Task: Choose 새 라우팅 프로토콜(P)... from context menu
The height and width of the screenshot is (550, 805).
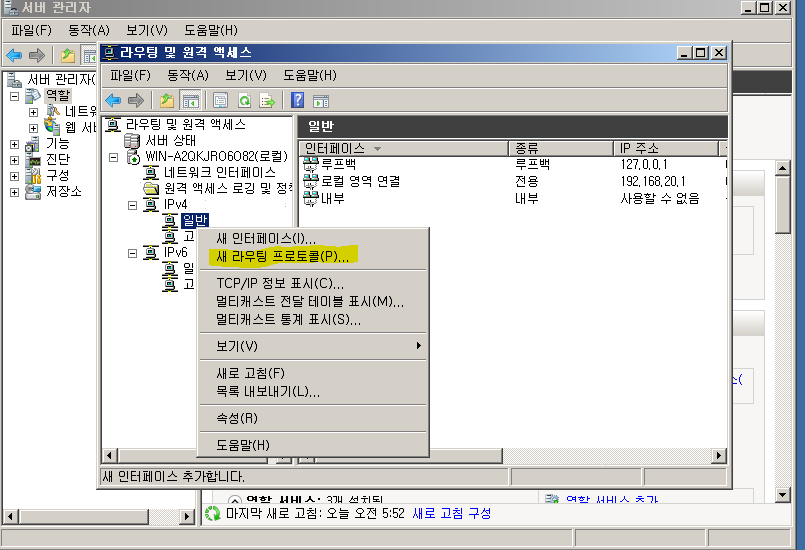Action: 313,256
